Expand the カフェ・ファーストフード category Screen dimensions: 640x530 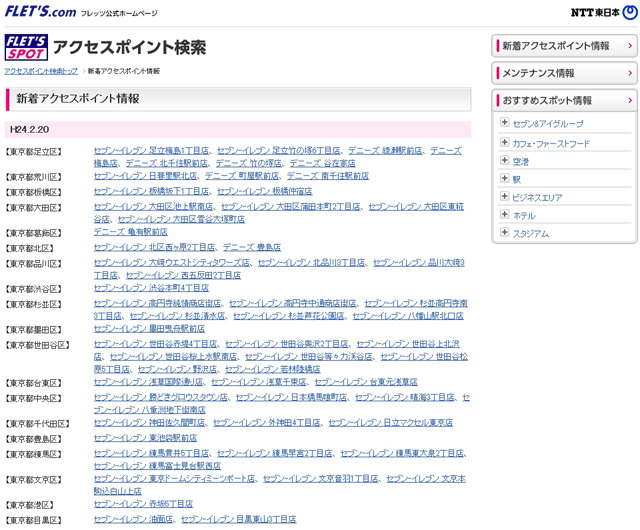(x=504, y=142)
